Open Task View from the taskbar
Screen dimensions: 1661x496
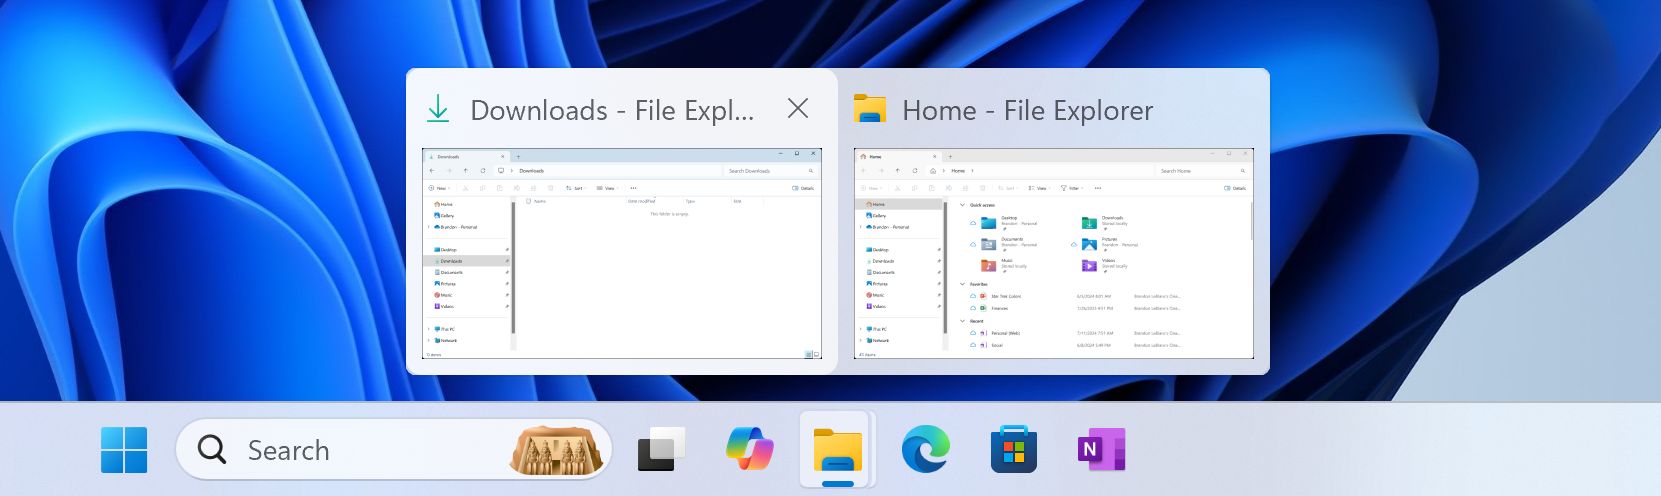[662, 450]
